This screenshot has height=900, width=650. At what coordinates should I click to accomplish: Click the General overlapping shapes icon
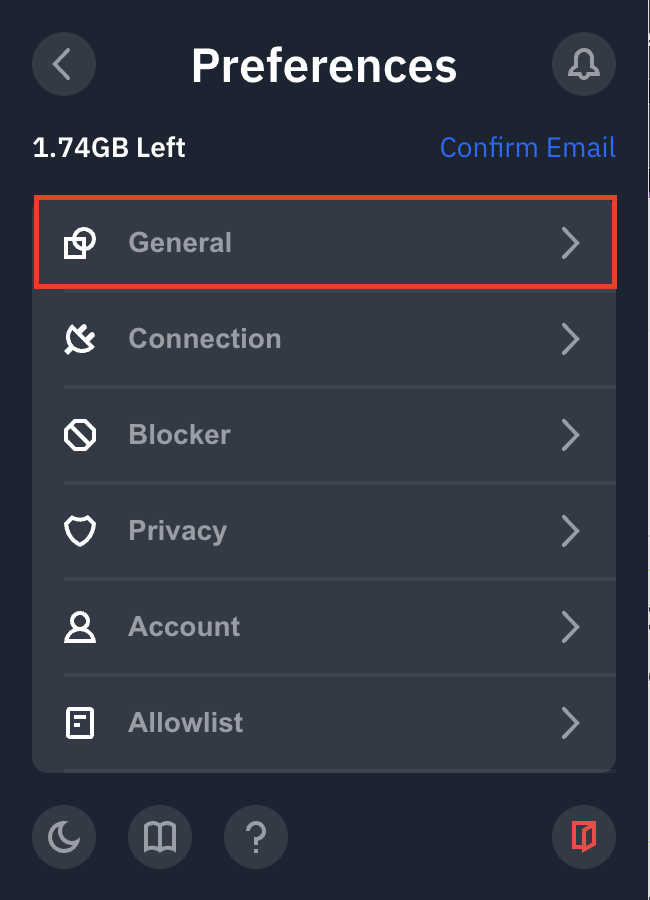coord(80,243)
